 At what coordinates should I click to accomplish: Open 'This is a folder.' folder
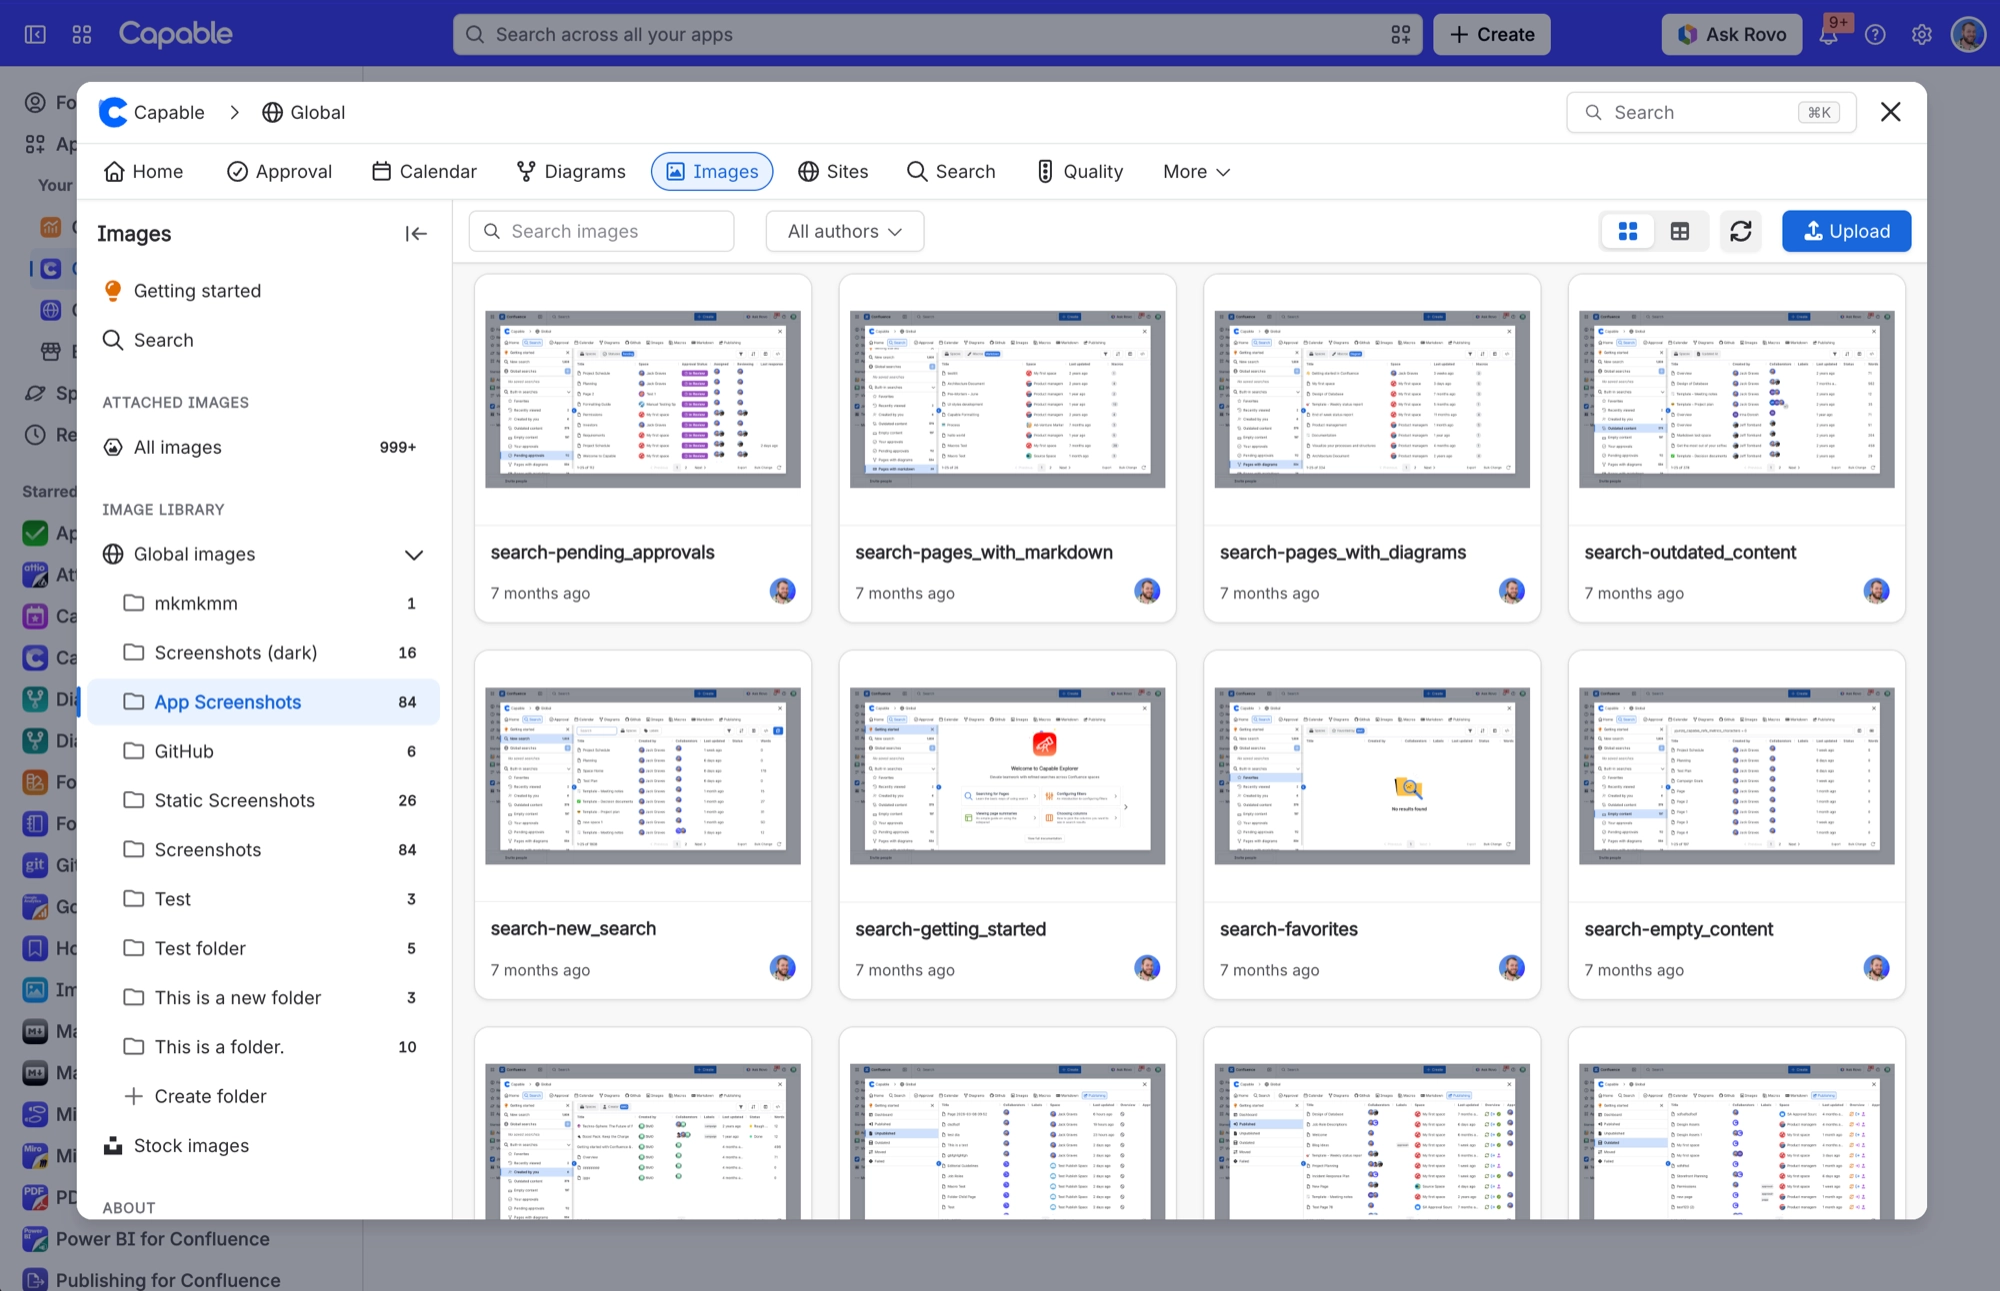coord(264,1047)
